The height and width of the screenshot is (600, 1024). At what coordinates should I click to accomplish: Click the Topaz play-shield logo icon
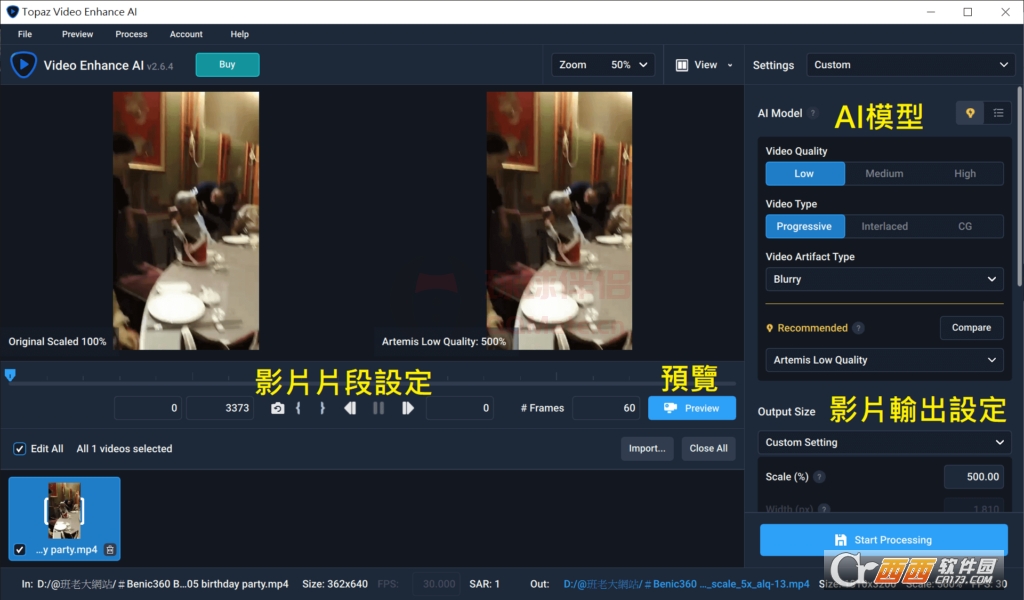[x=24, y=65]
